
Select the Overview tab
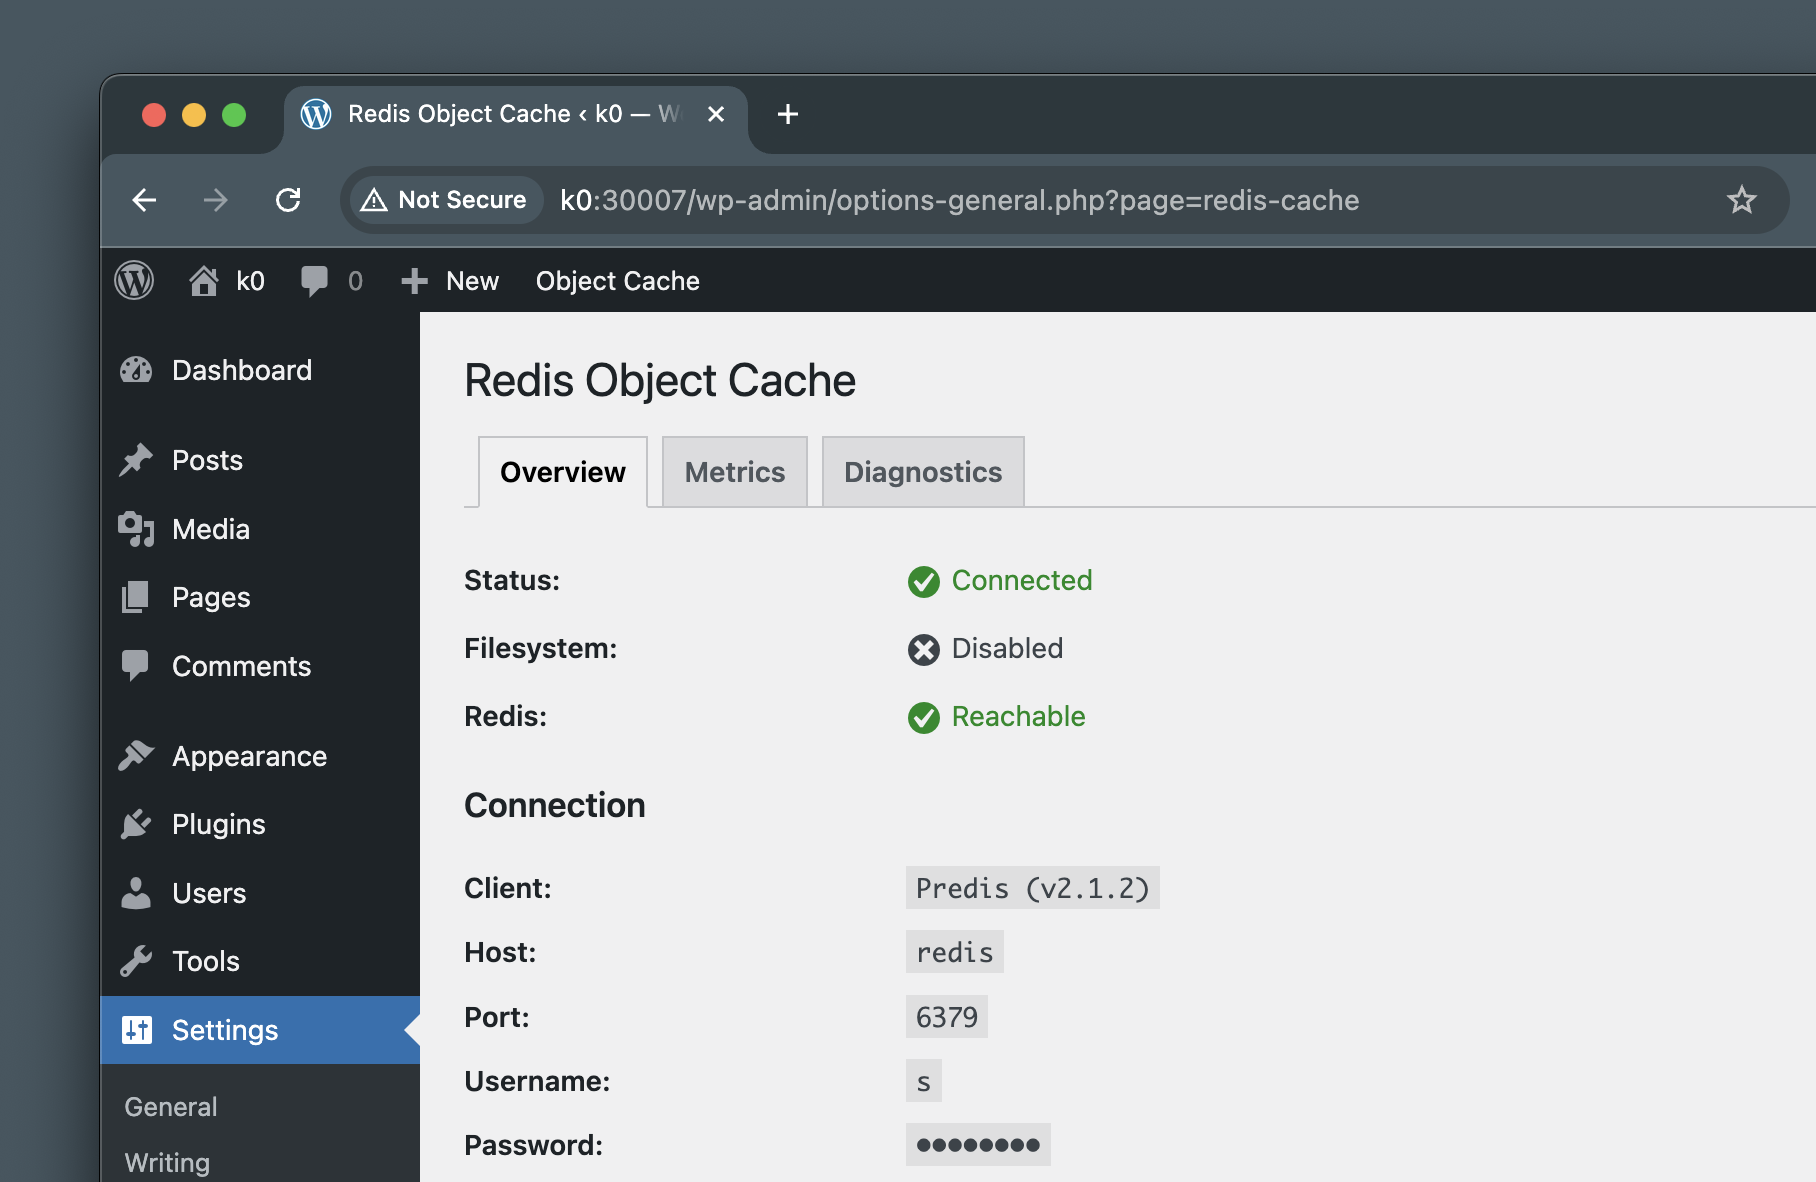pyautogui.click(x=562, y=472)
